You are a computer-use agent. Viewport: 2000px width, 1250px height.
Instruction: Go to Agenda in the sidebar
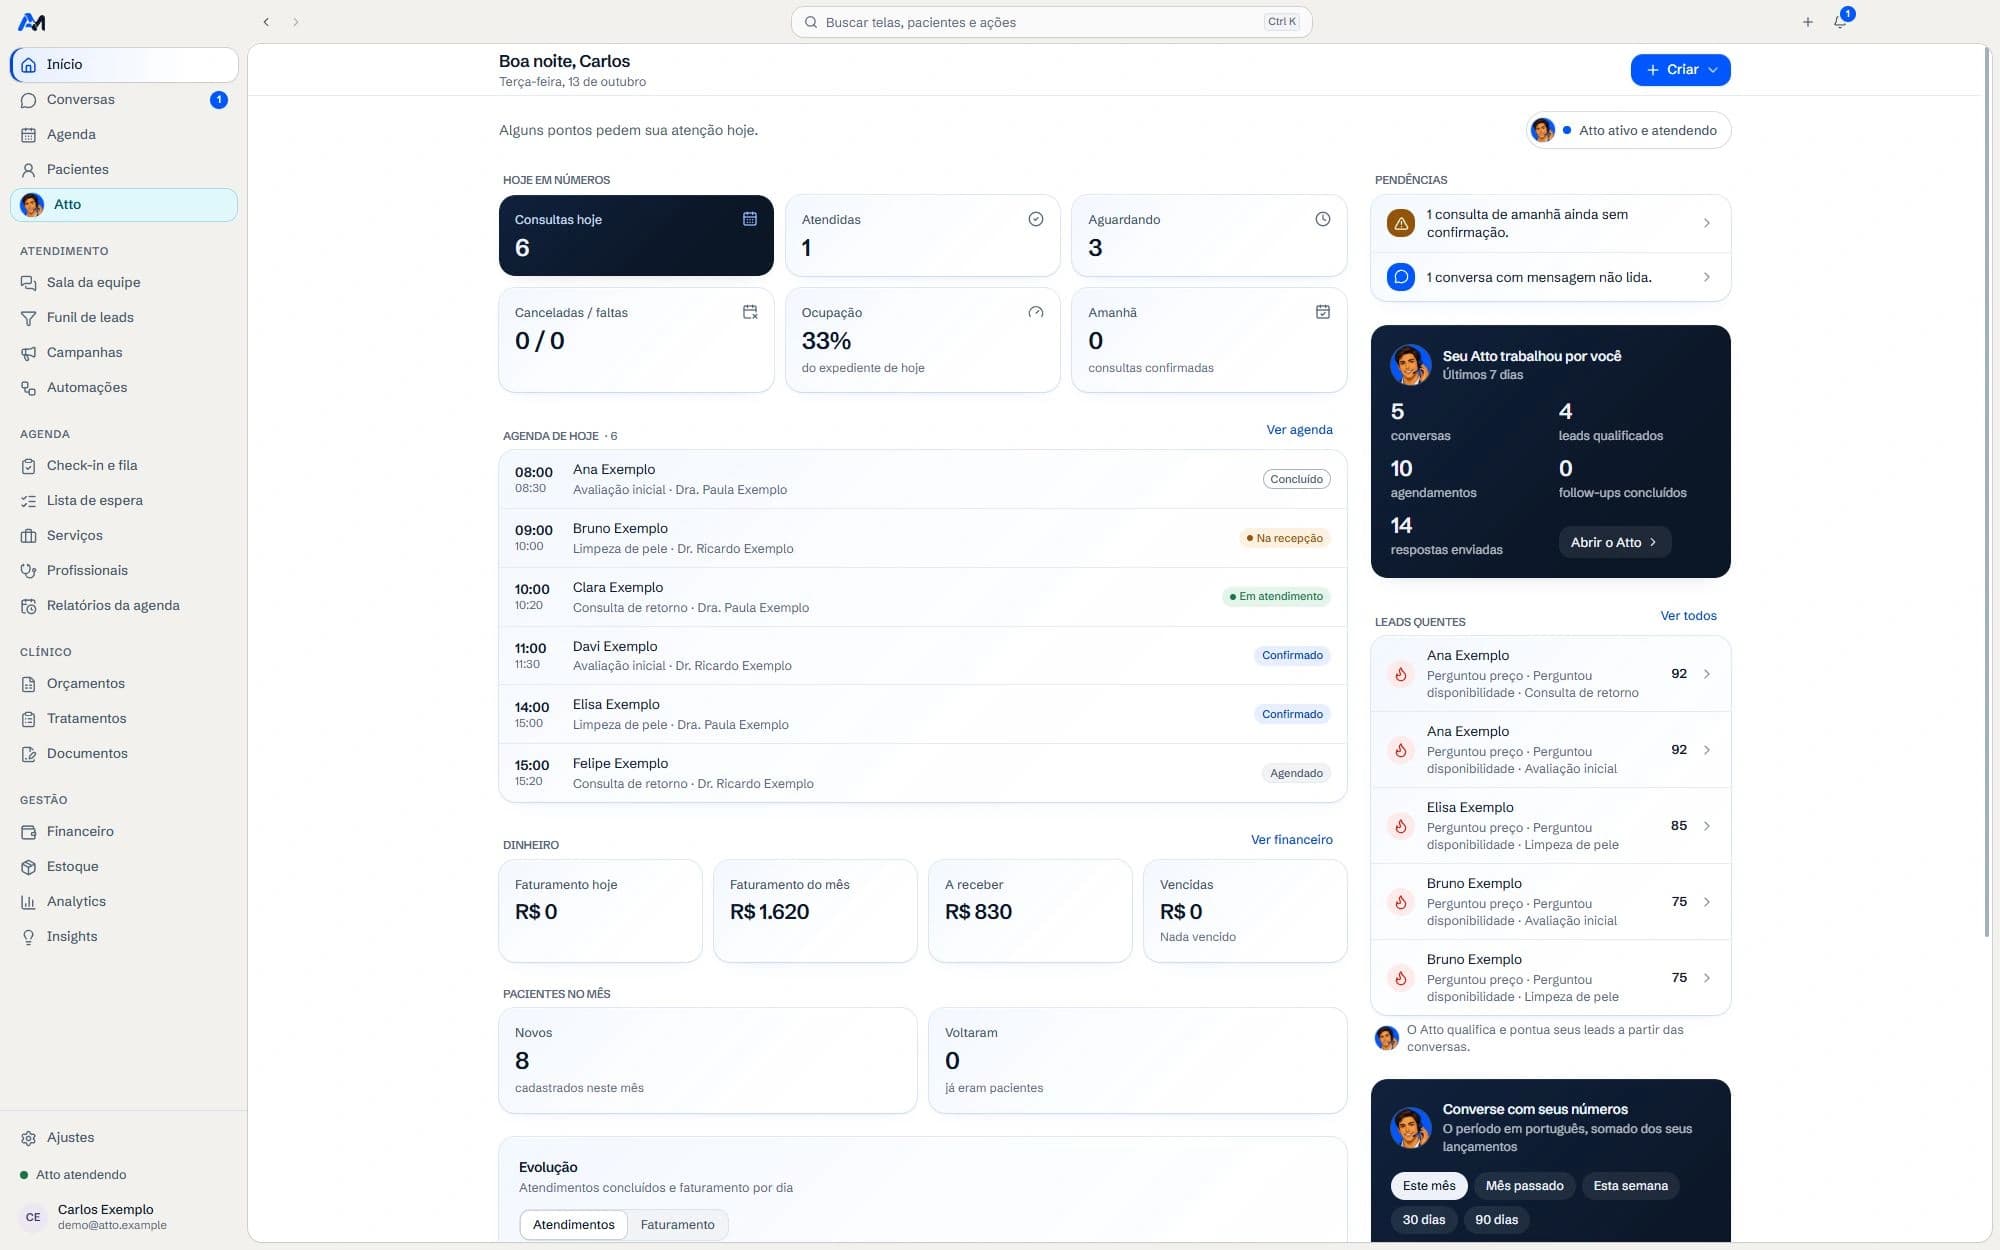pyautogui.click(x=124, y=135)
